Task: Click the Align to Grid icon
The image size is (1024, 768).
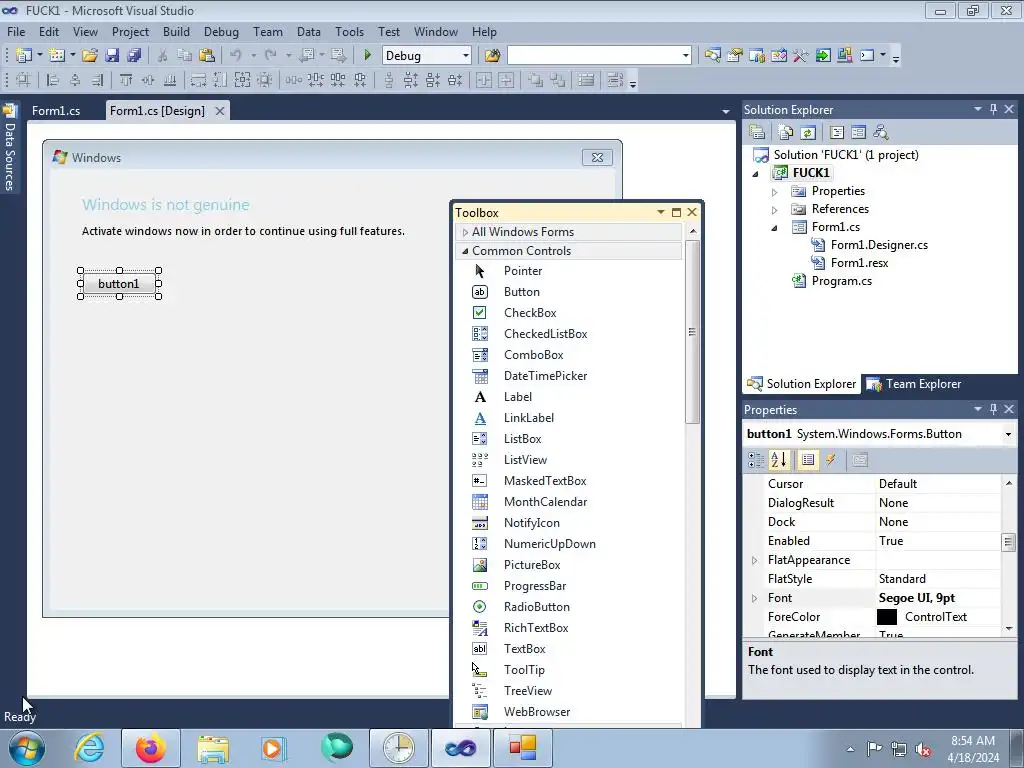Action: tap(23, 80)
